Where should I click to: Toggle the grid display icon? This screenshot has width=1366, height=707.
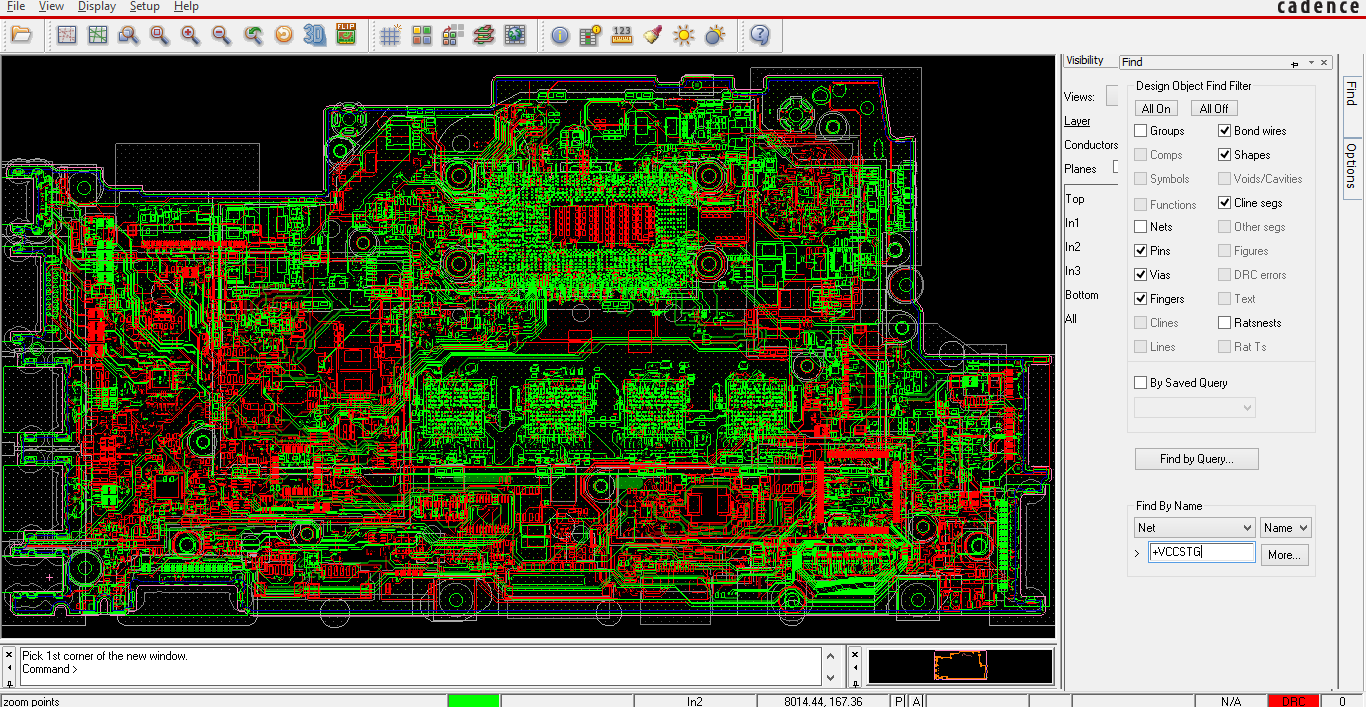point(390,35)
